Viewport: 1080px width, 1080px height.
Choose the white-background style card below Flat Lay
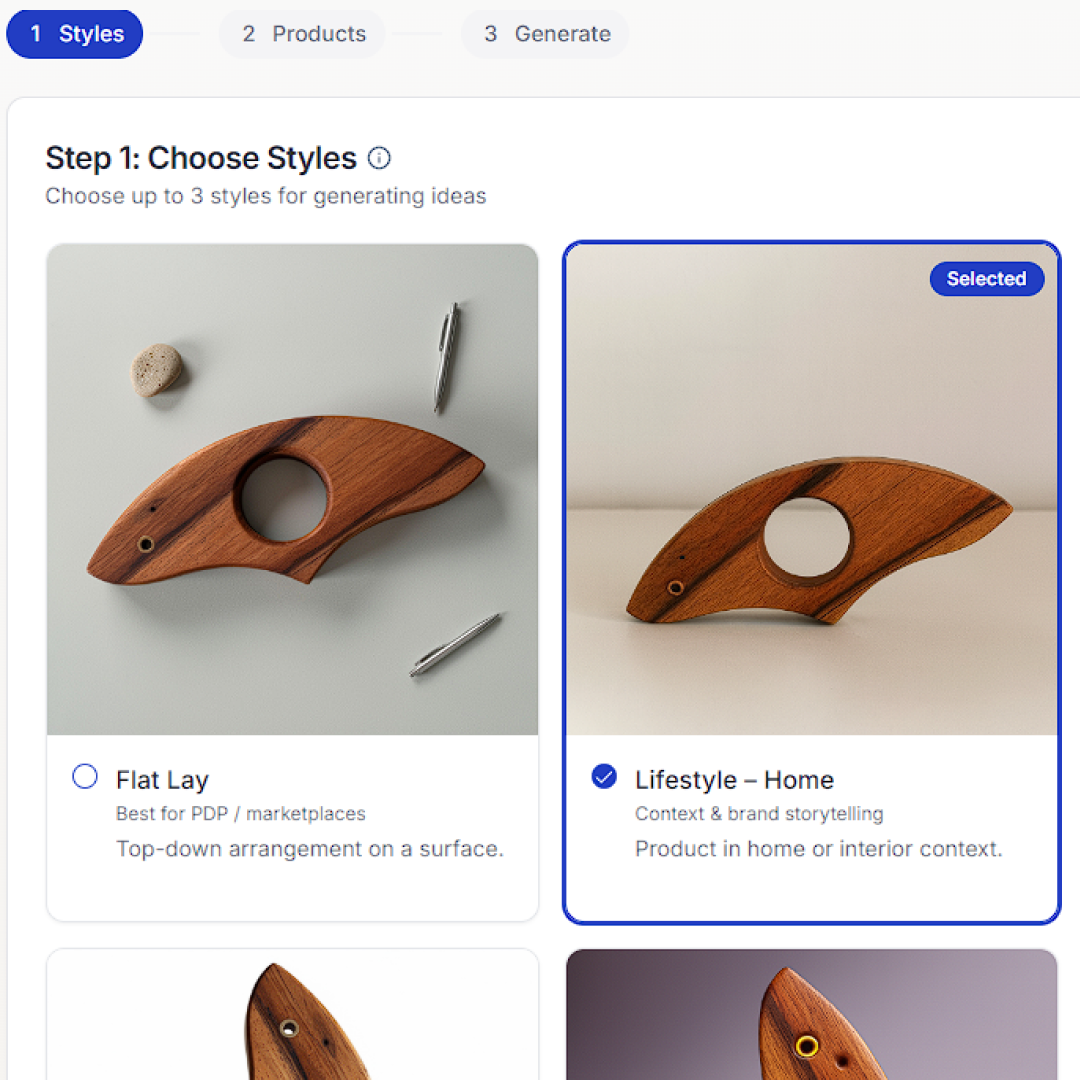pos(292,1015)
